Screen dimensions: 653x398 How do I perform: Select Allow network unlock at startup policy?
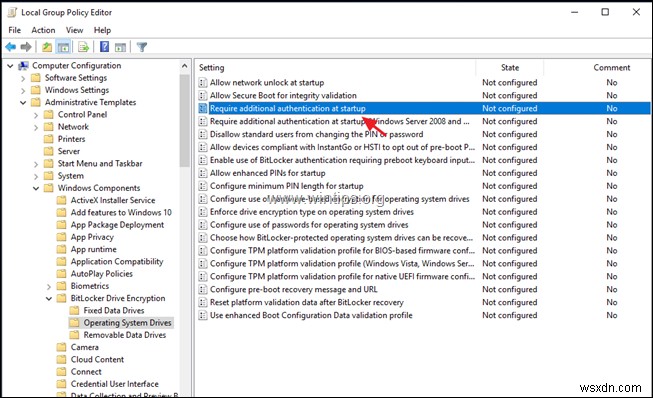click(267, 82)
